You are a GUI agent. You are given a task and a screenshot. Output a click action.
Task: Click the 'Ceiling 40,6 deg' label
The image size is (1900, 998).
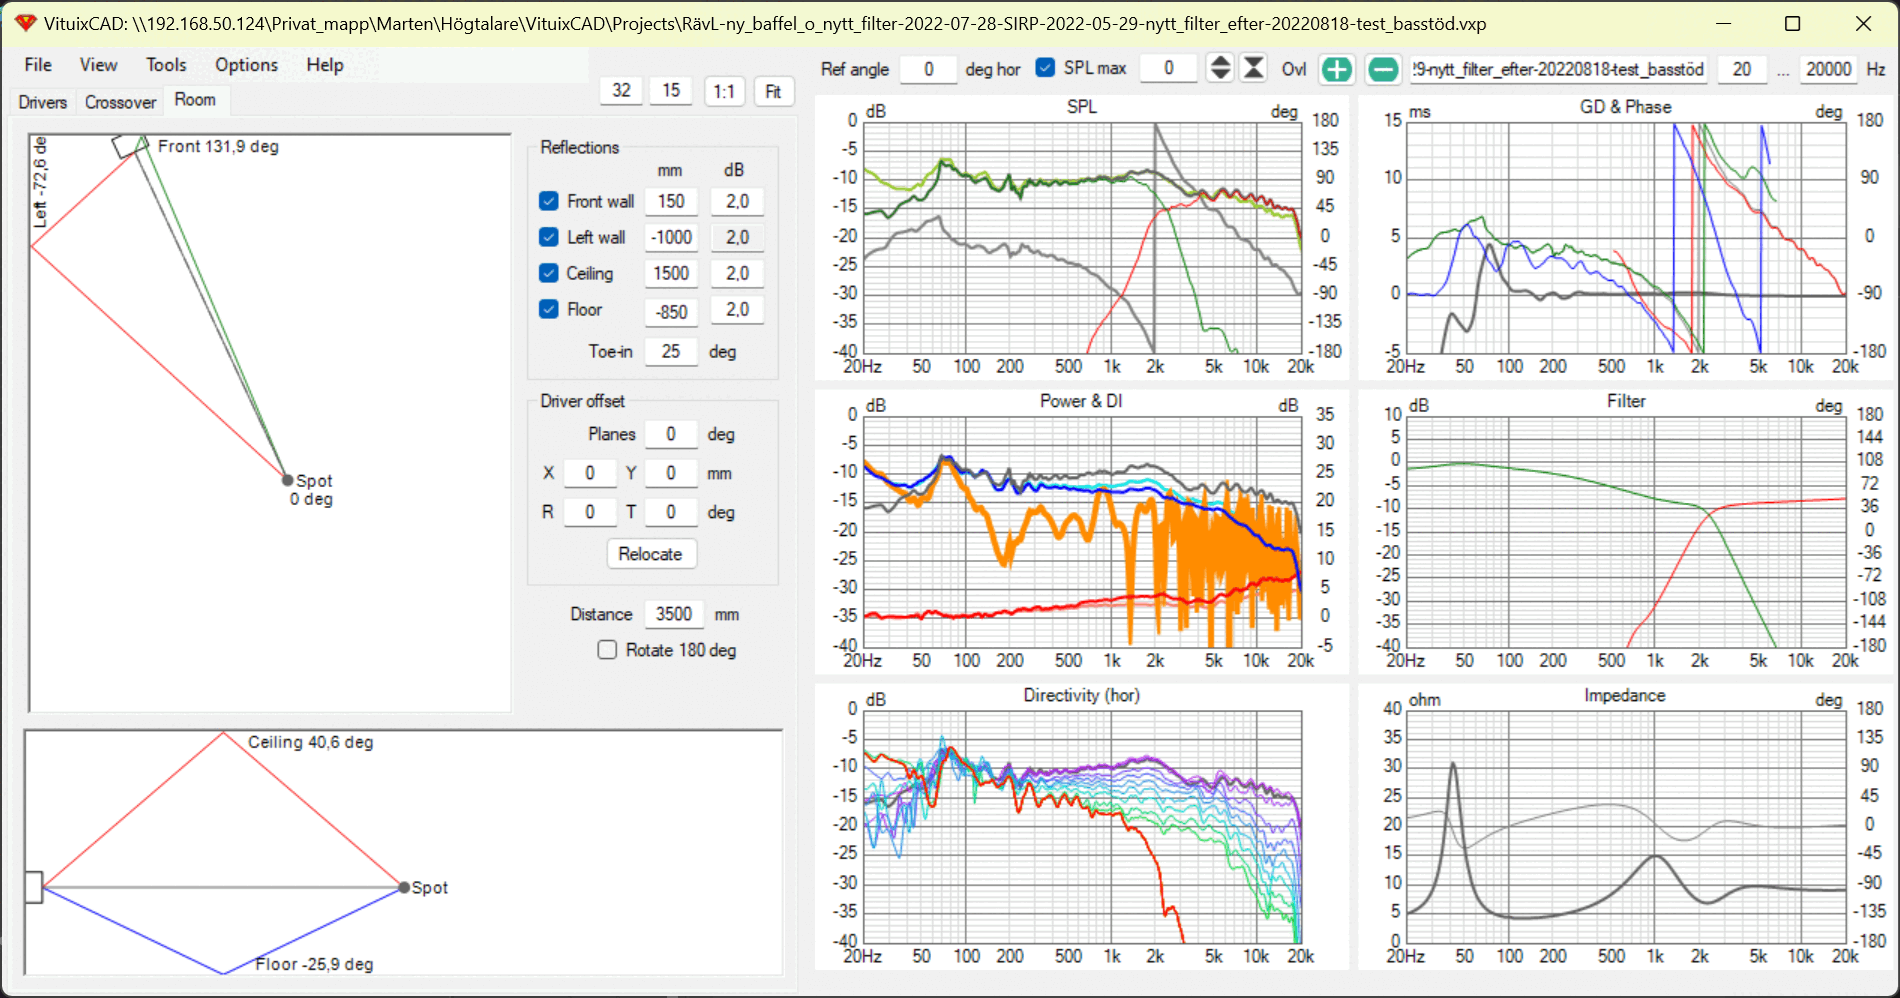pyautogui.click(x=311, y=742)
